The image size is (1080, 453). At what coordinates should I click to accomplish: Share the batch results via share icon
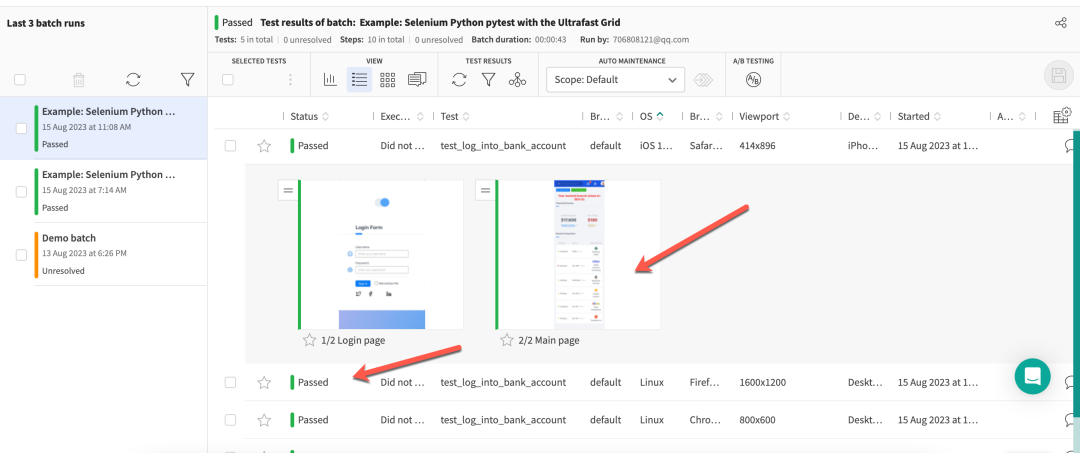tap(1060, 23)
